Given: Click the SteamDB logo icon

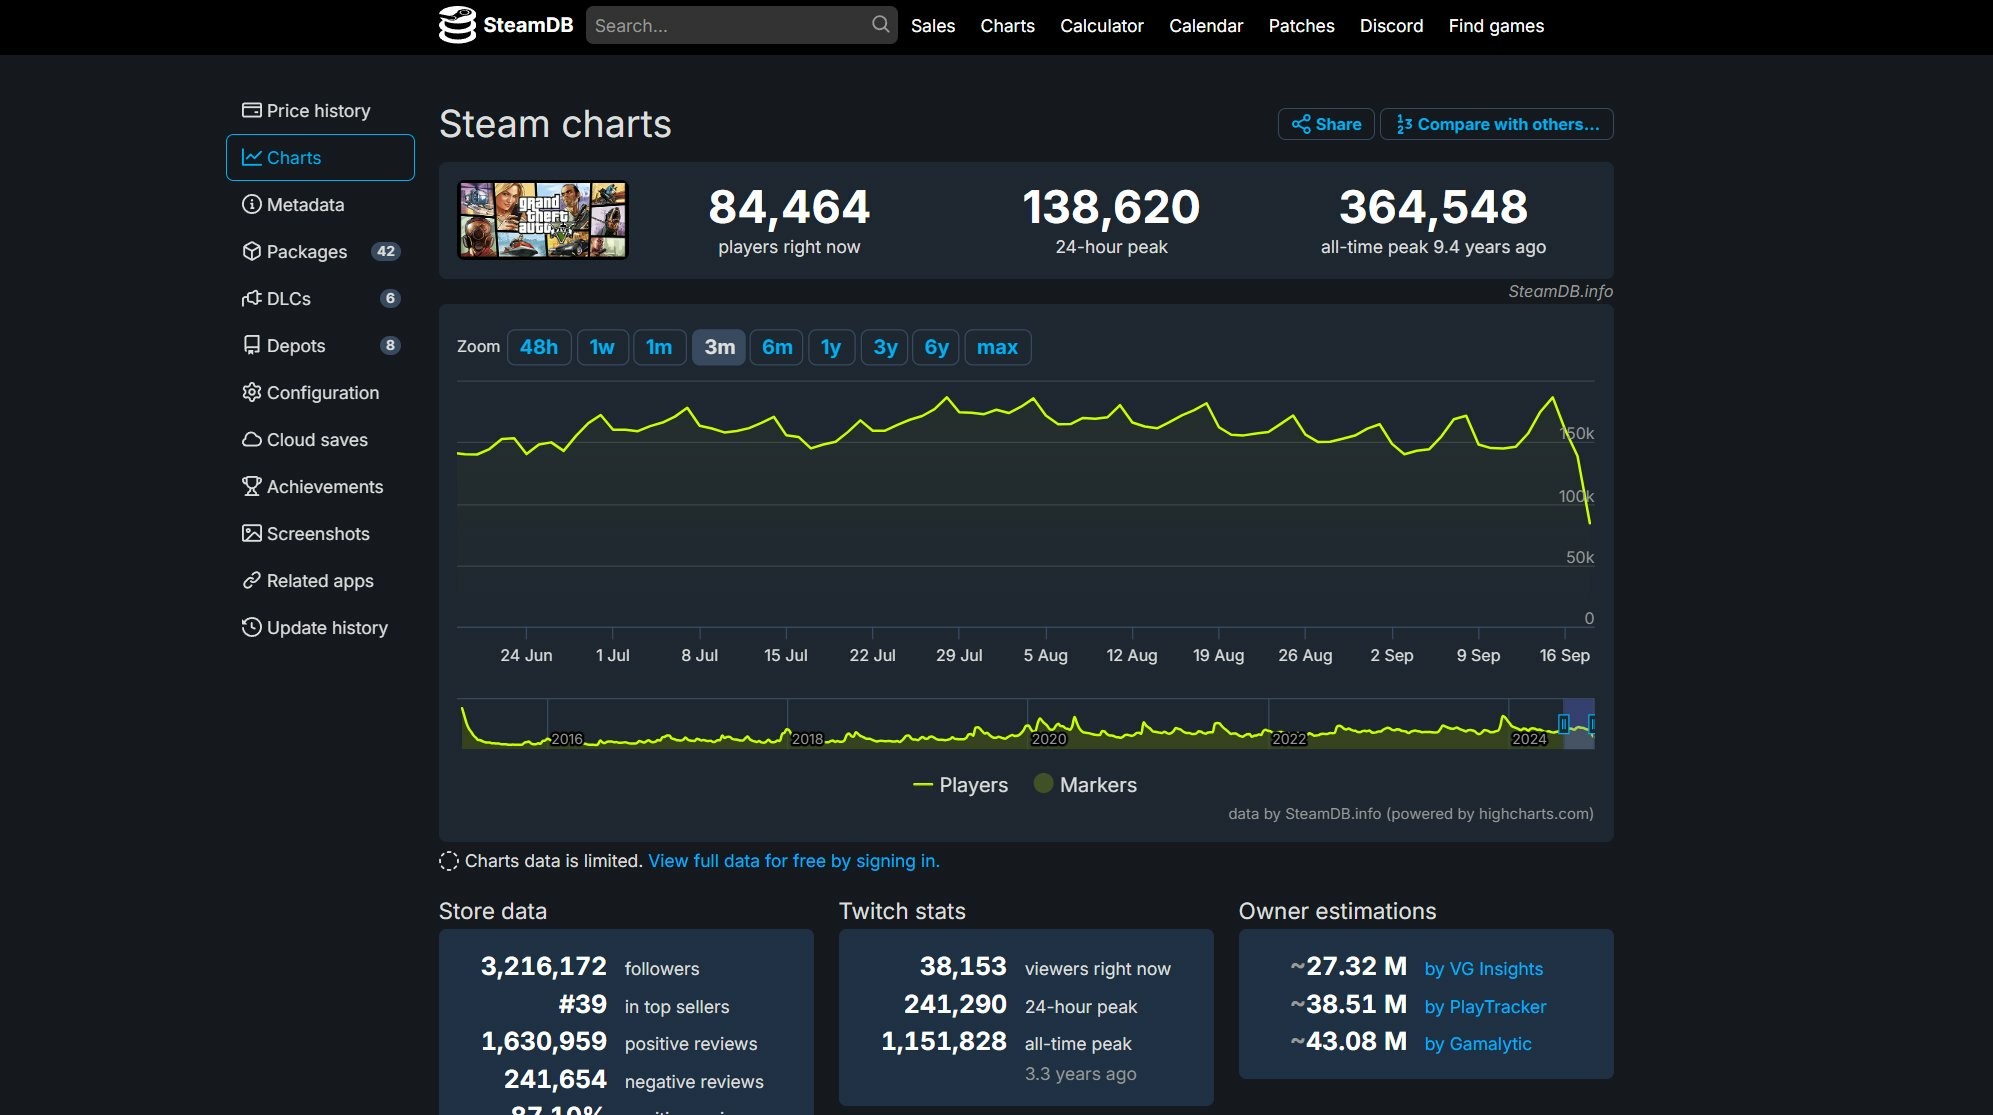Looking at the screenshot, I should (x=457, y=25).
